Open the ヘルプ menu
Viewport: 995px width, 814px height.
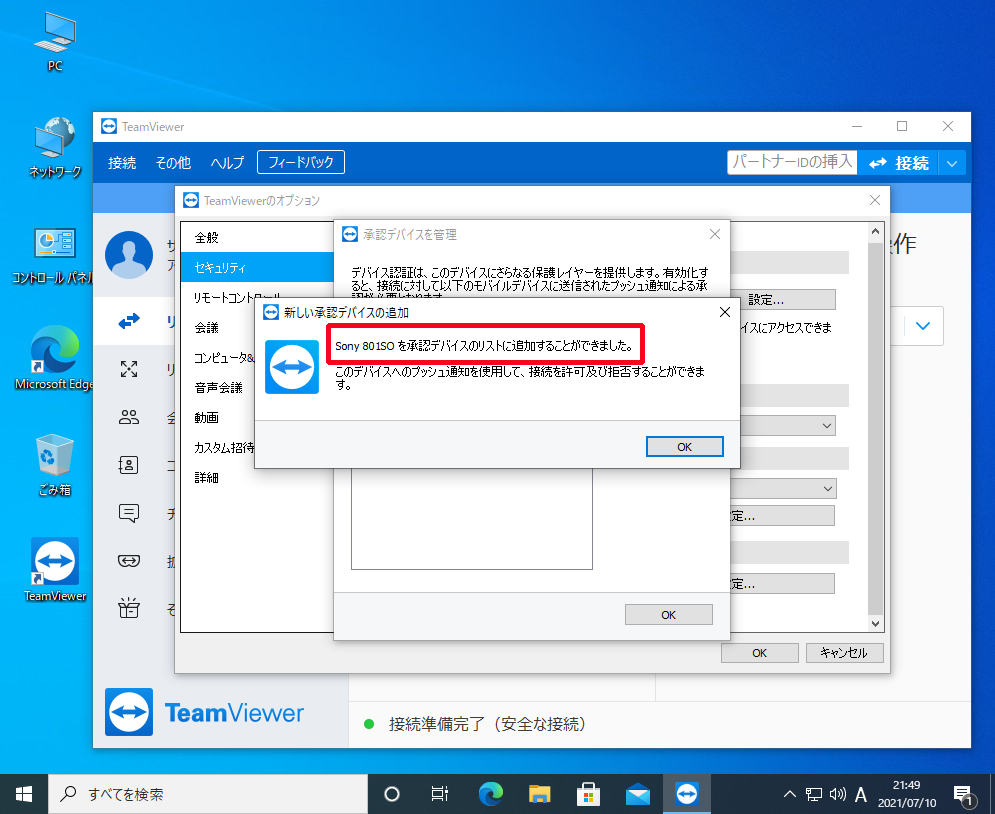point(227,163)
